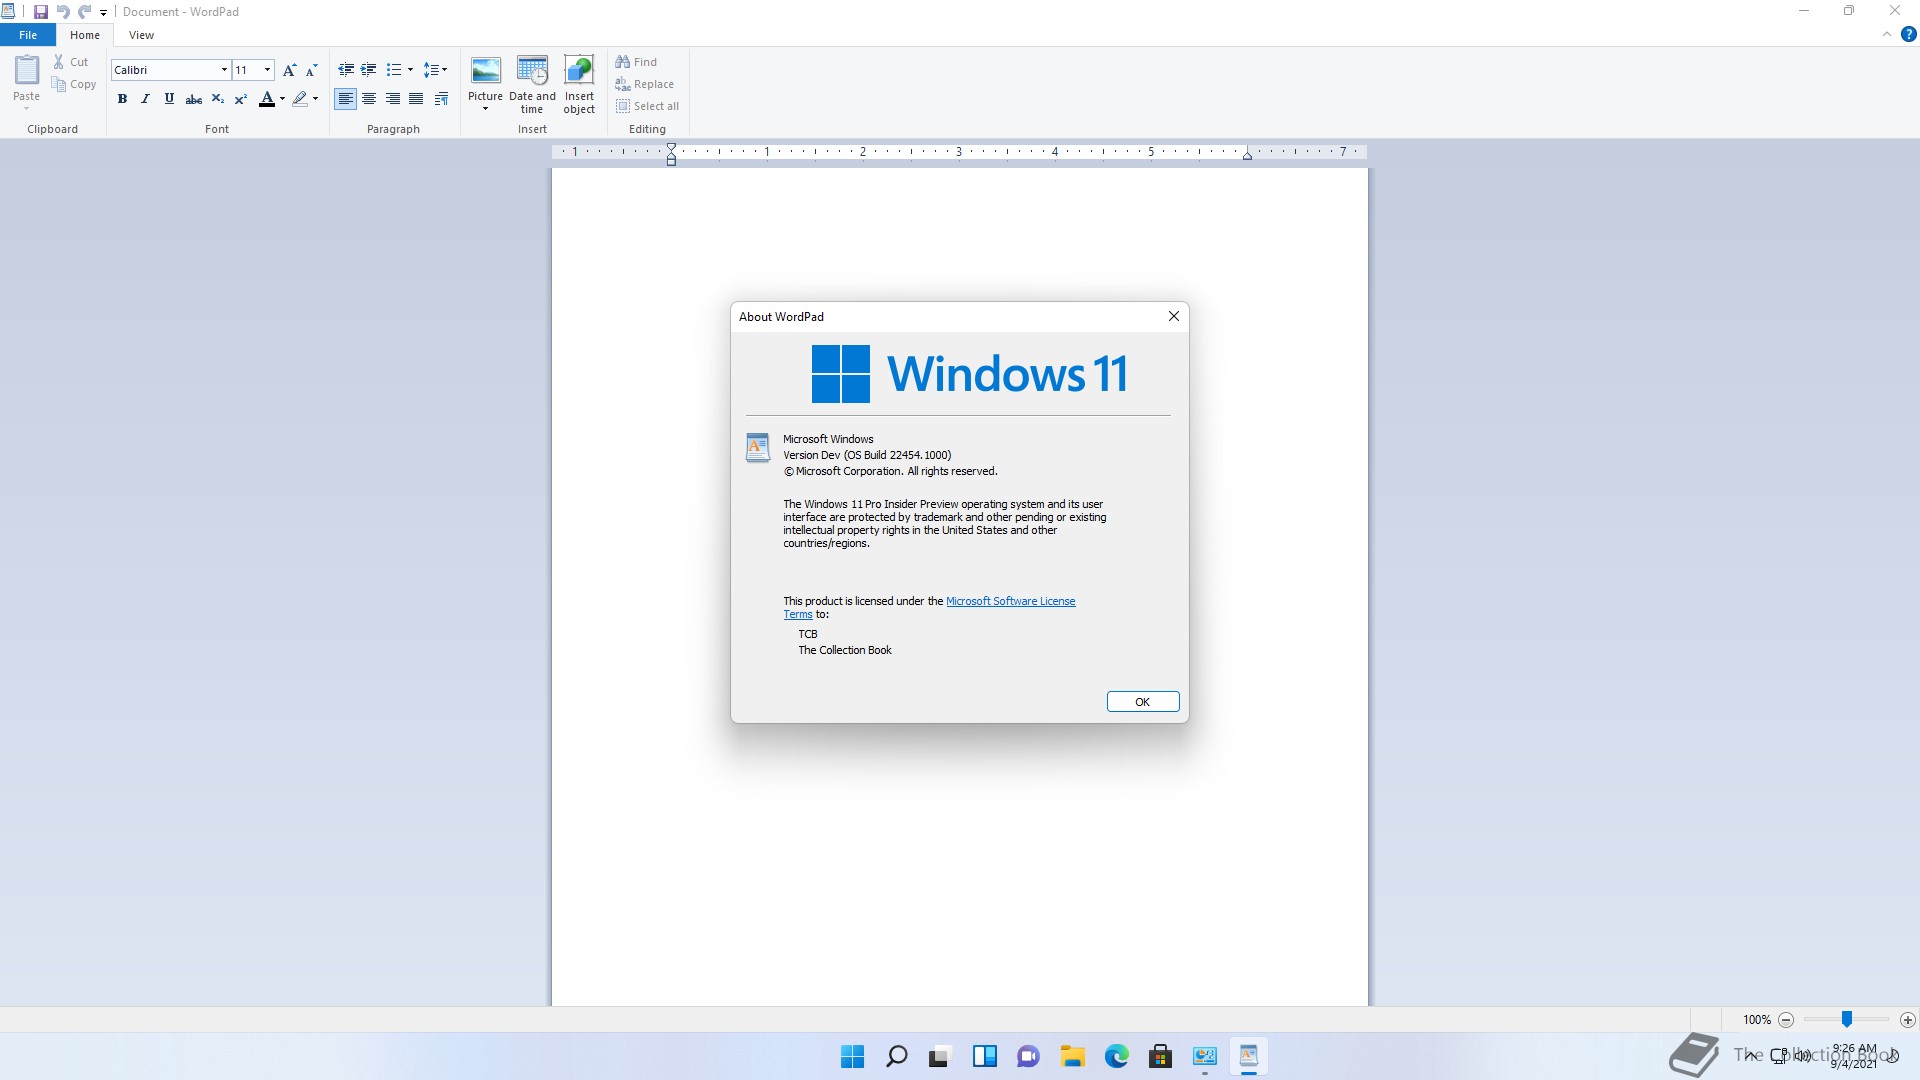This screenshot has height=1080, width=1920.
Task: Click Find in Editing group
Action: click(637, 62)
